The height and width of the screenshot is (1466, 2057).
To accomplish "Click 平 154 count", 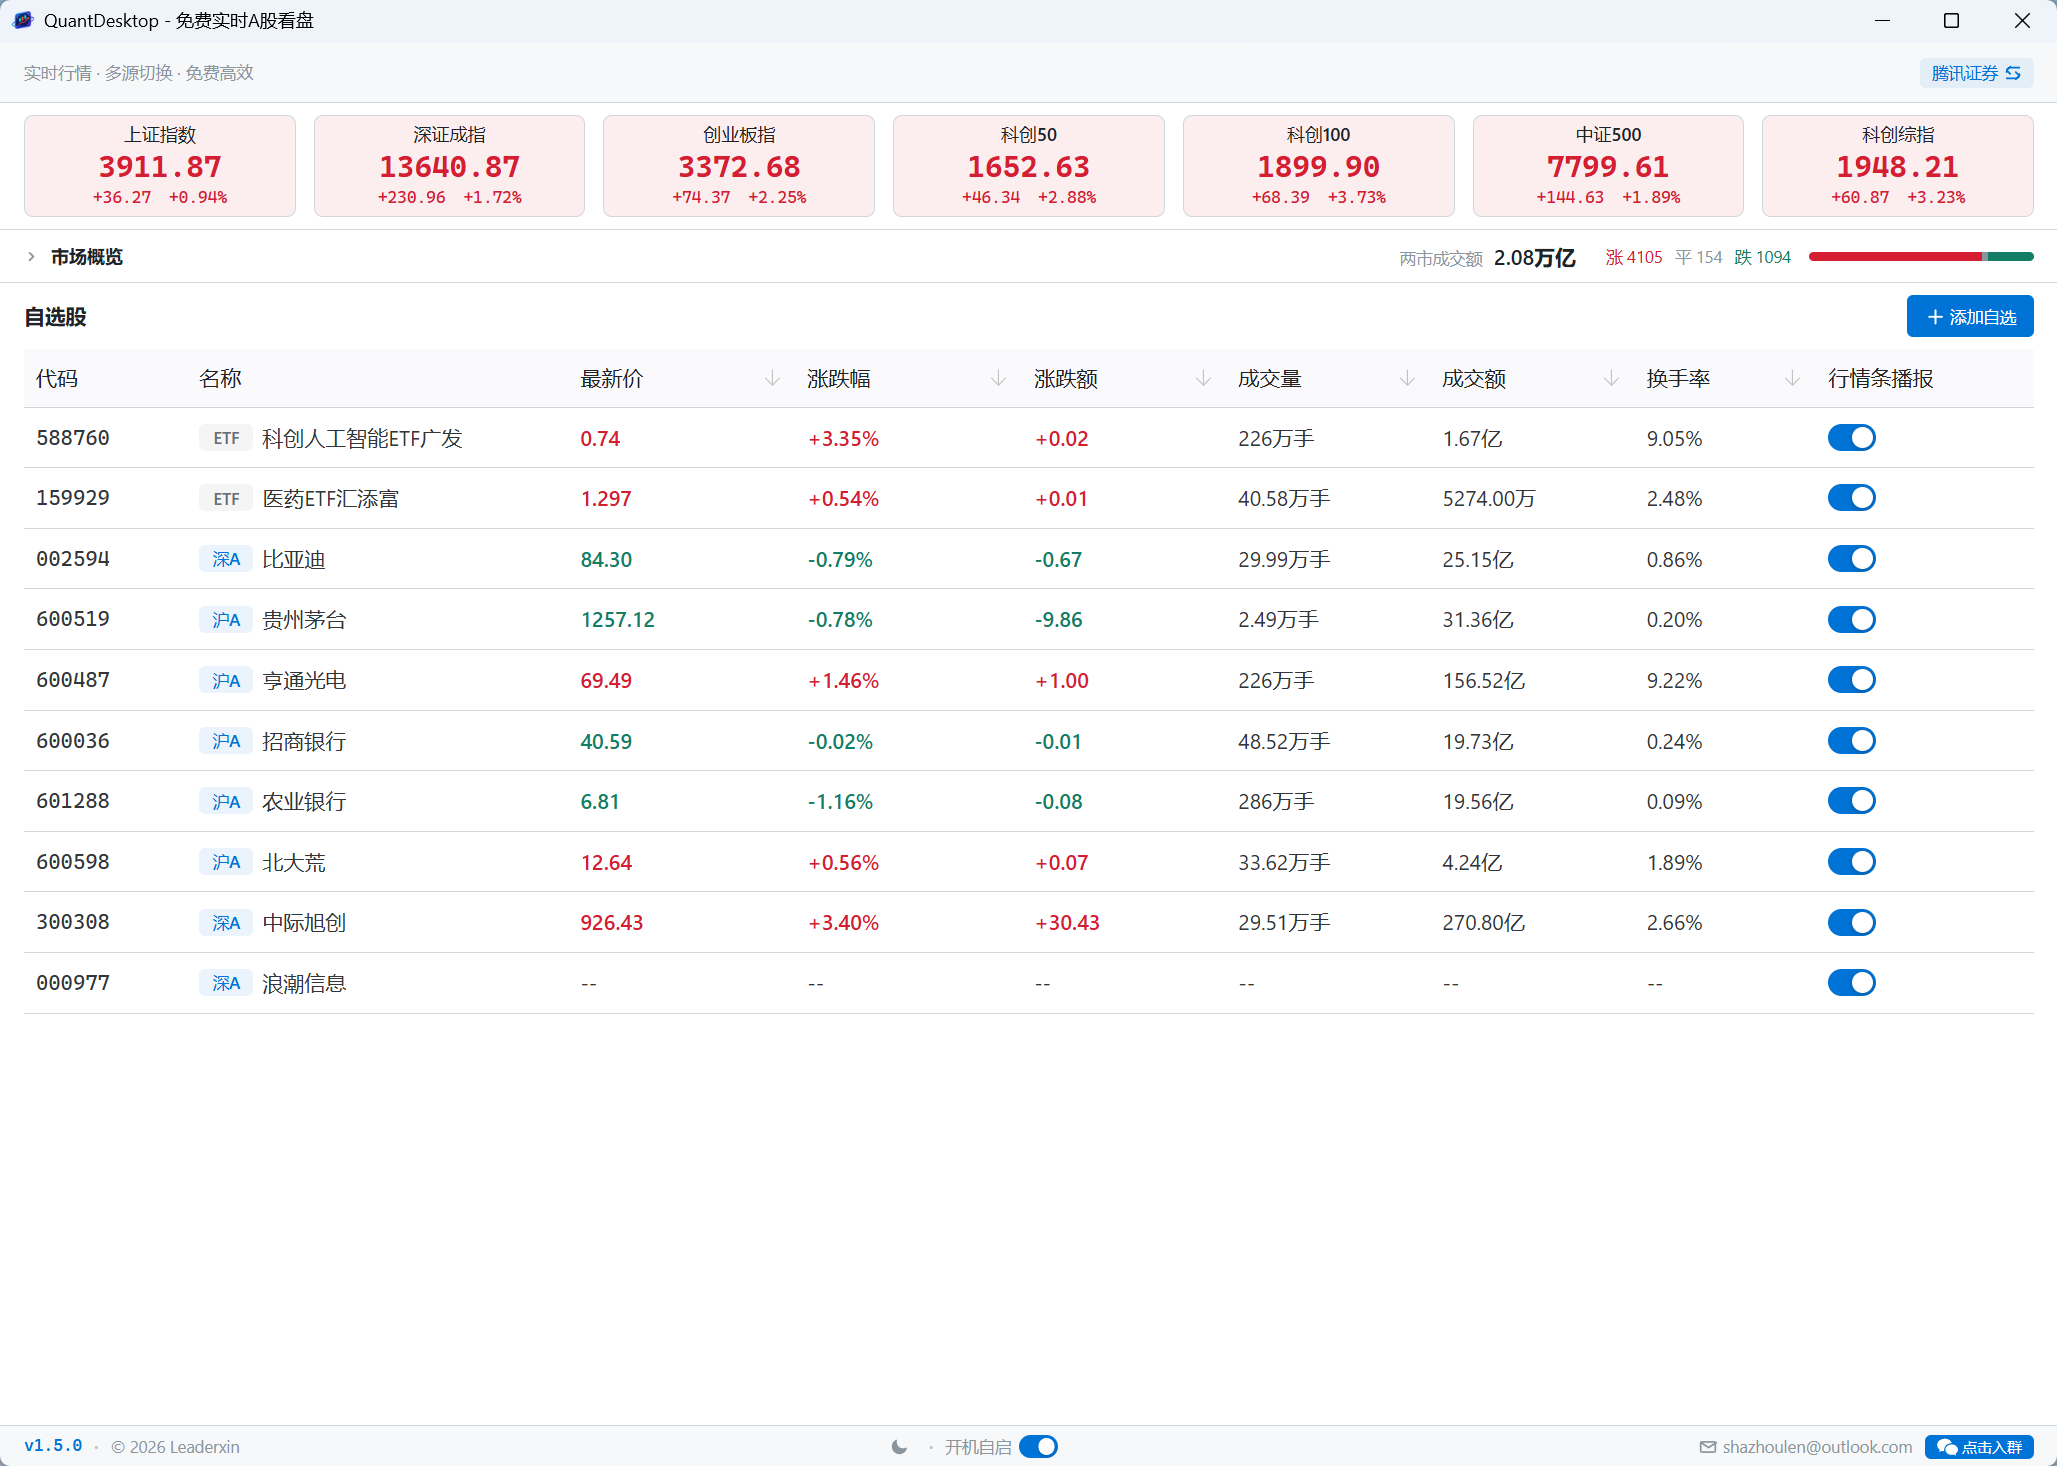I will tap(1698, 257).
